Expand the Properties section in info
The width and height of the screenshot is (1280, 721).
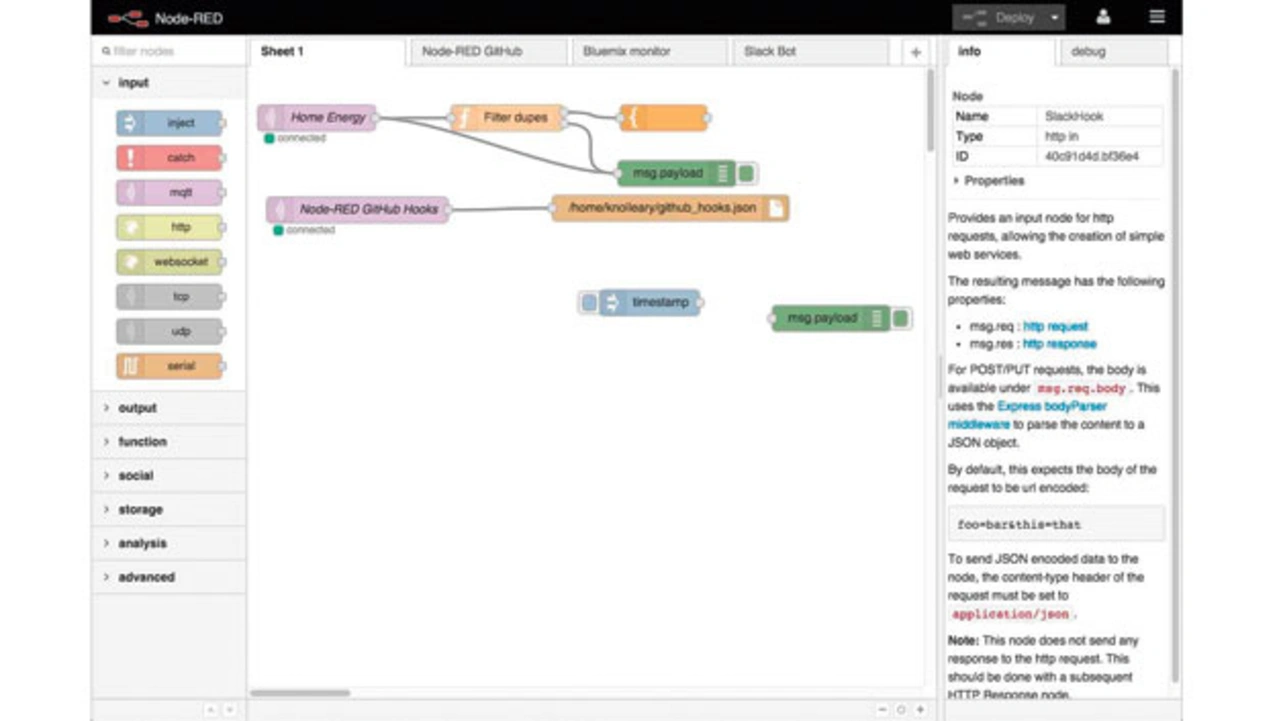pos(989,181)
